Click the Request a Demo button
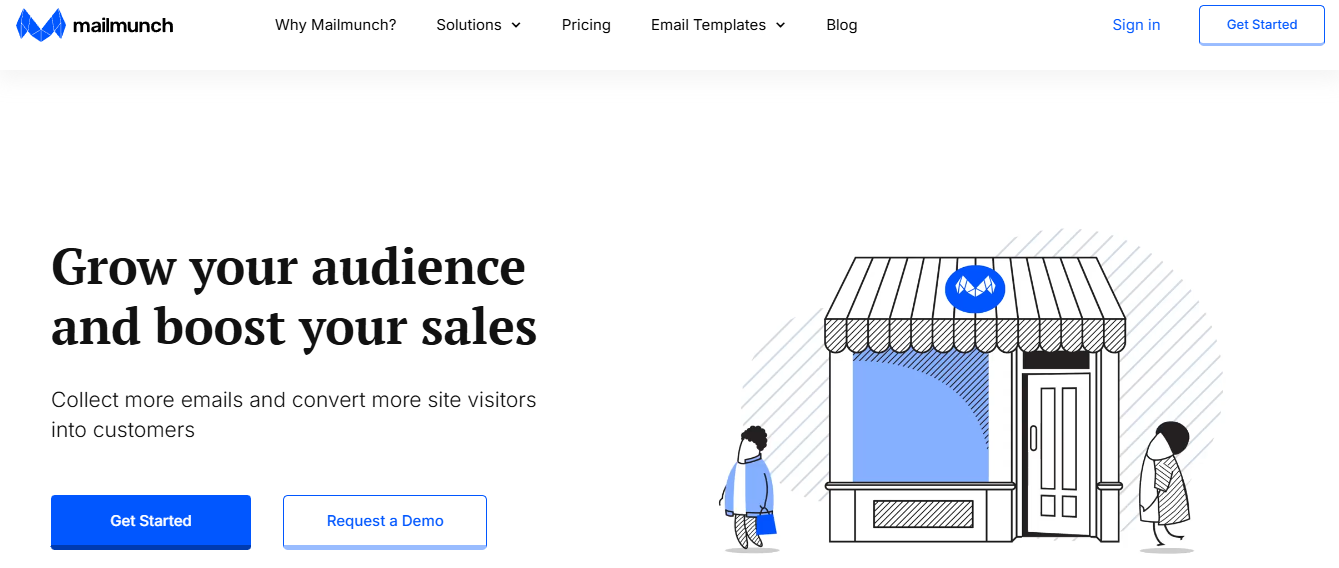1339x568 pixels. 385,521
